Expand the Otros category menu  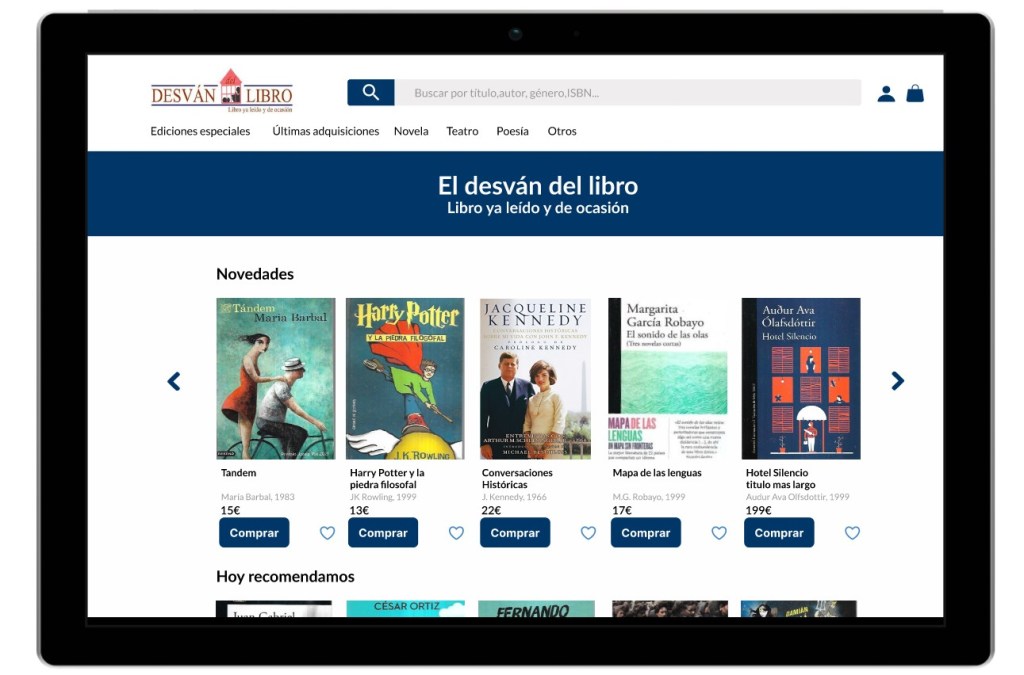[x=562, y=131]
